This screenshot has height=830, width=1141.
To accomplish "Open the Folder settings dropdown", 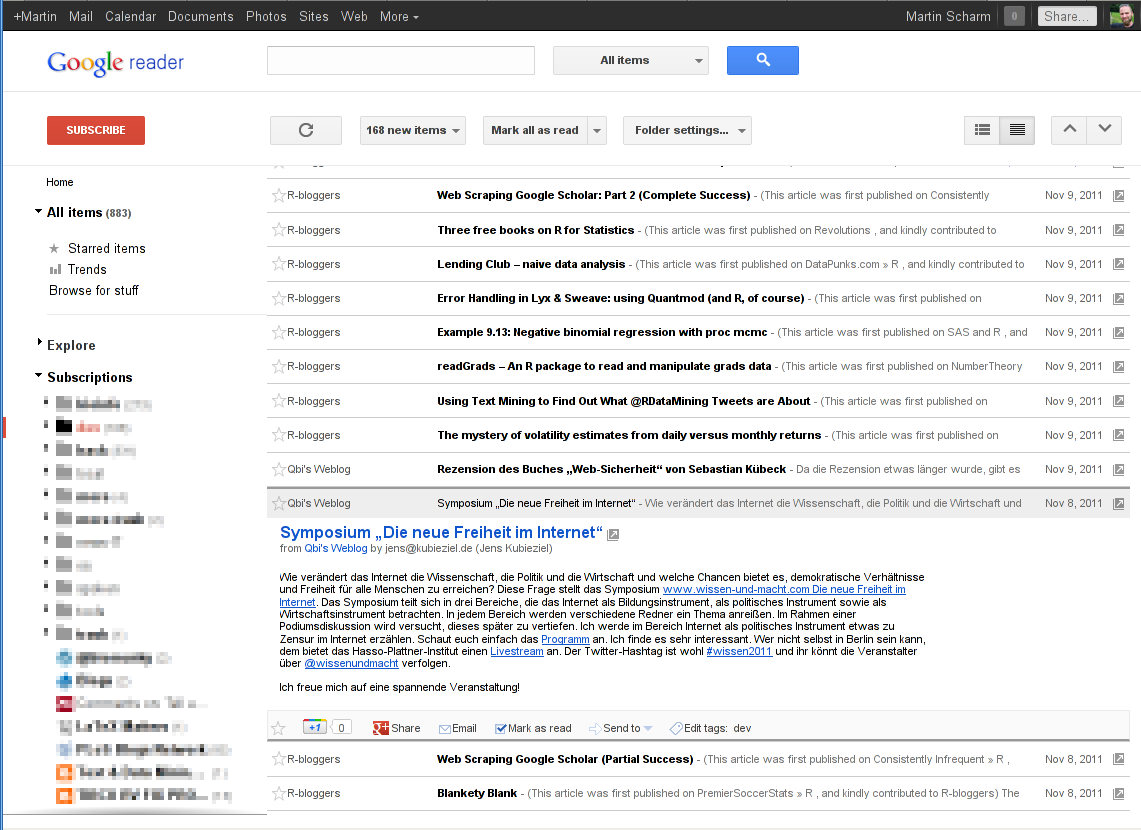I will (x=687, y=130).
